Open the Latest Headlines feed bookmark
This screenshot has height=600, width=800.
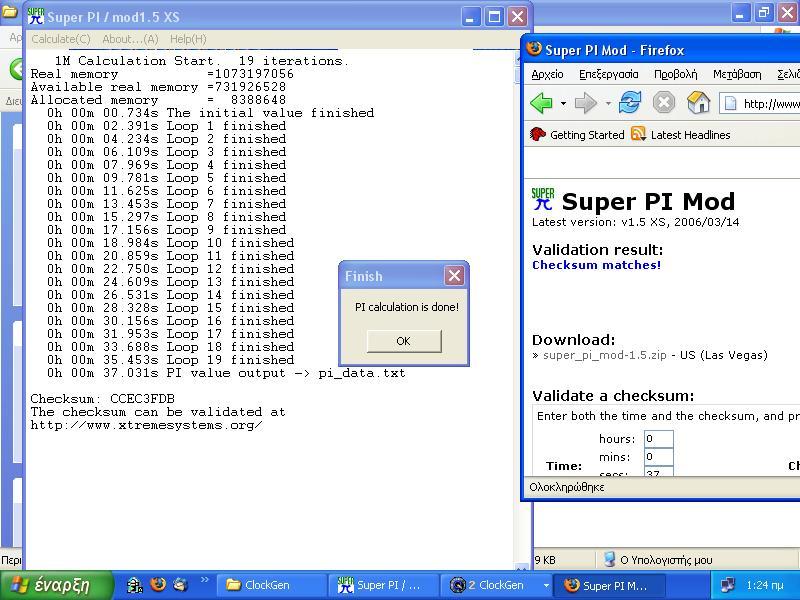pos(681,135)
